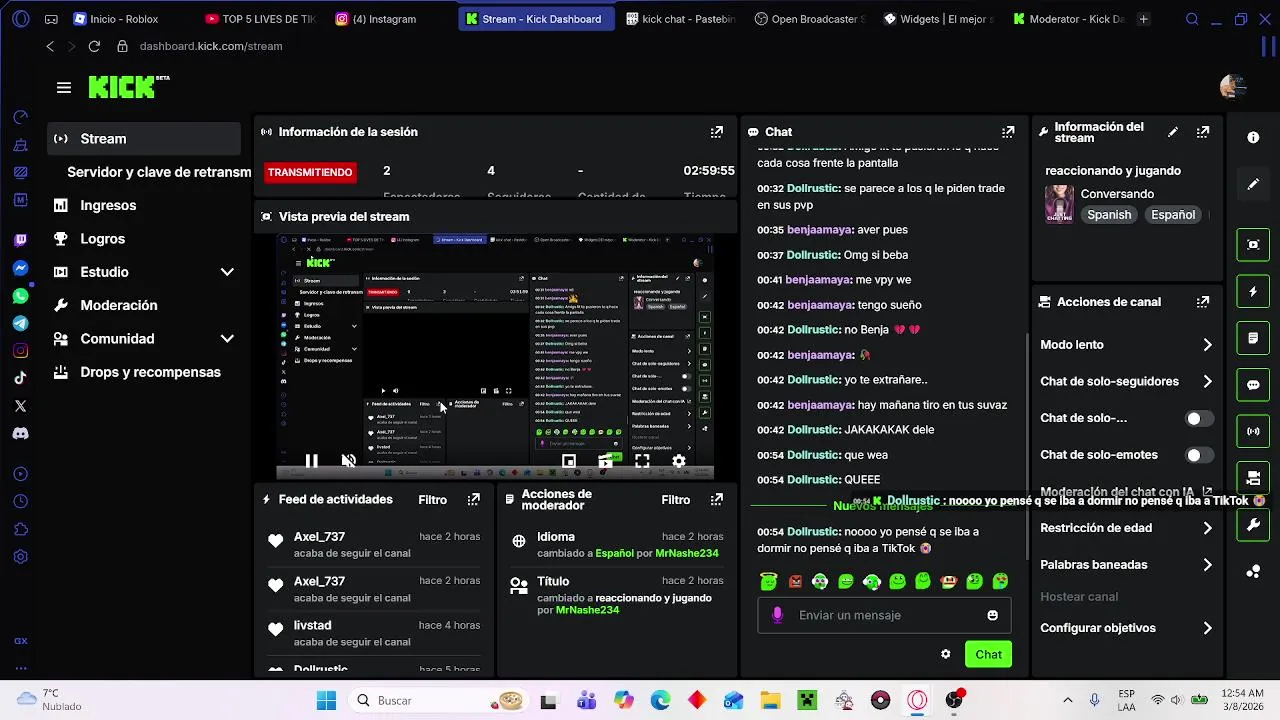Pop out the Acciones de moderador panel
This screenshot has height=720, width=1280.
(x=717, y=499)
